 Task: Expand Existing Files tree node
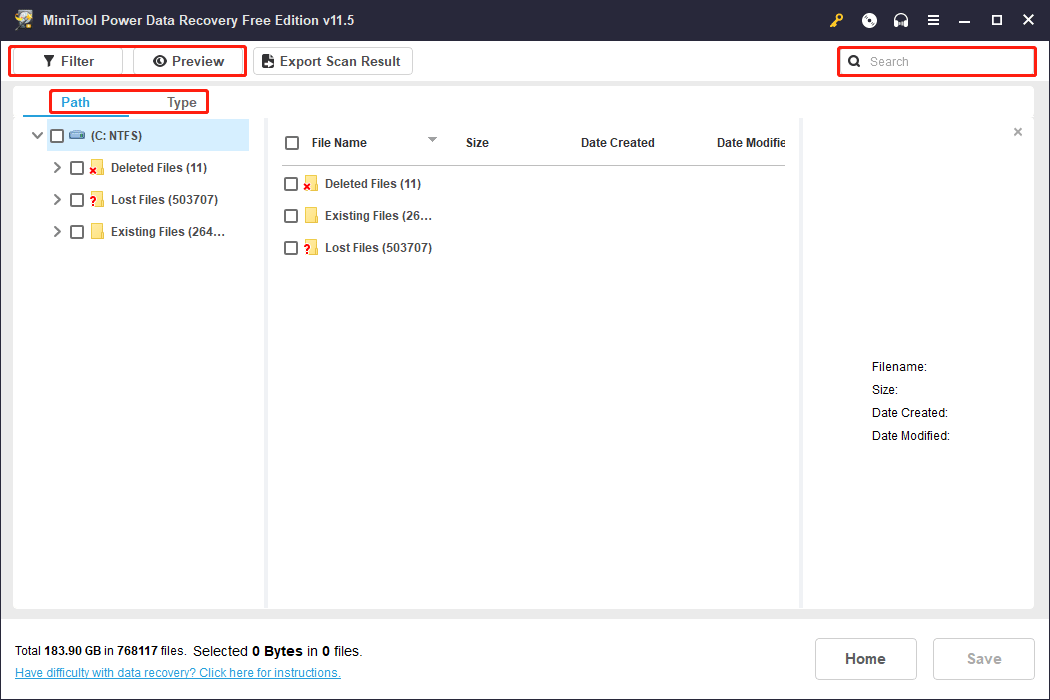(x=57, y=232)
